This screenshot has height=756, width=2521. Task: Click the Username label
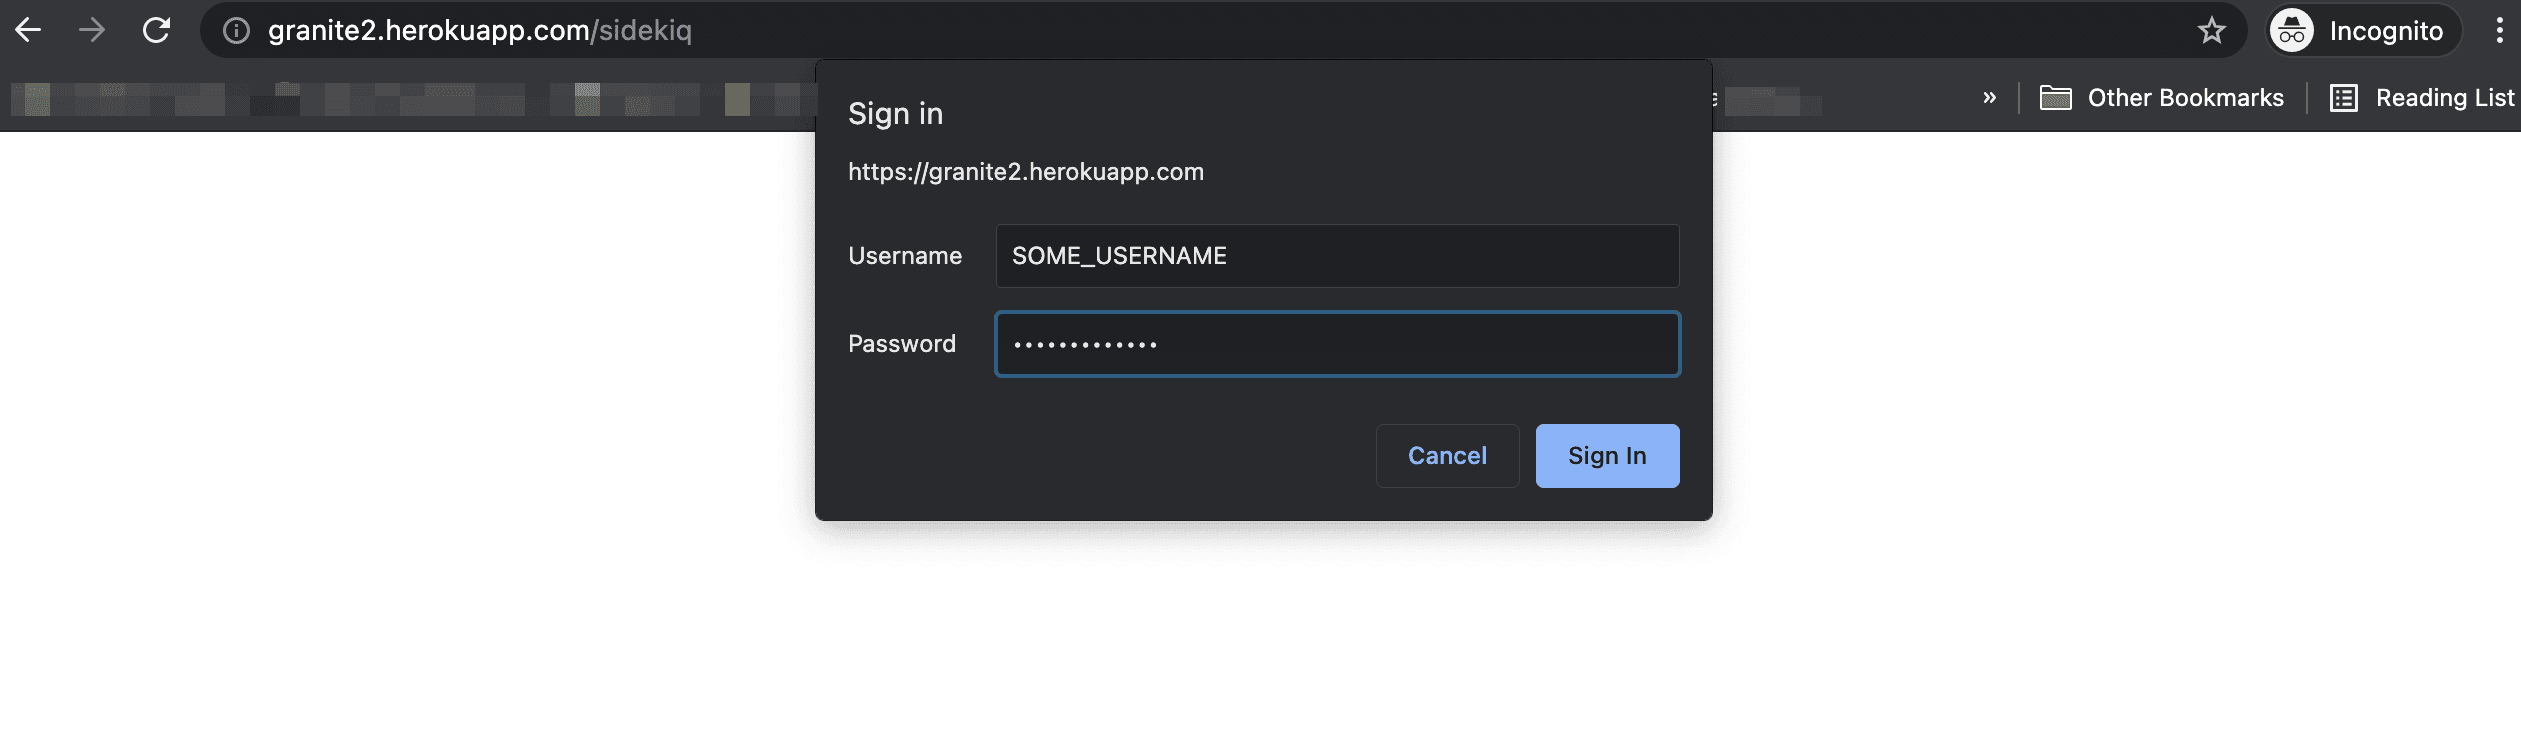(x=905, y=256)
